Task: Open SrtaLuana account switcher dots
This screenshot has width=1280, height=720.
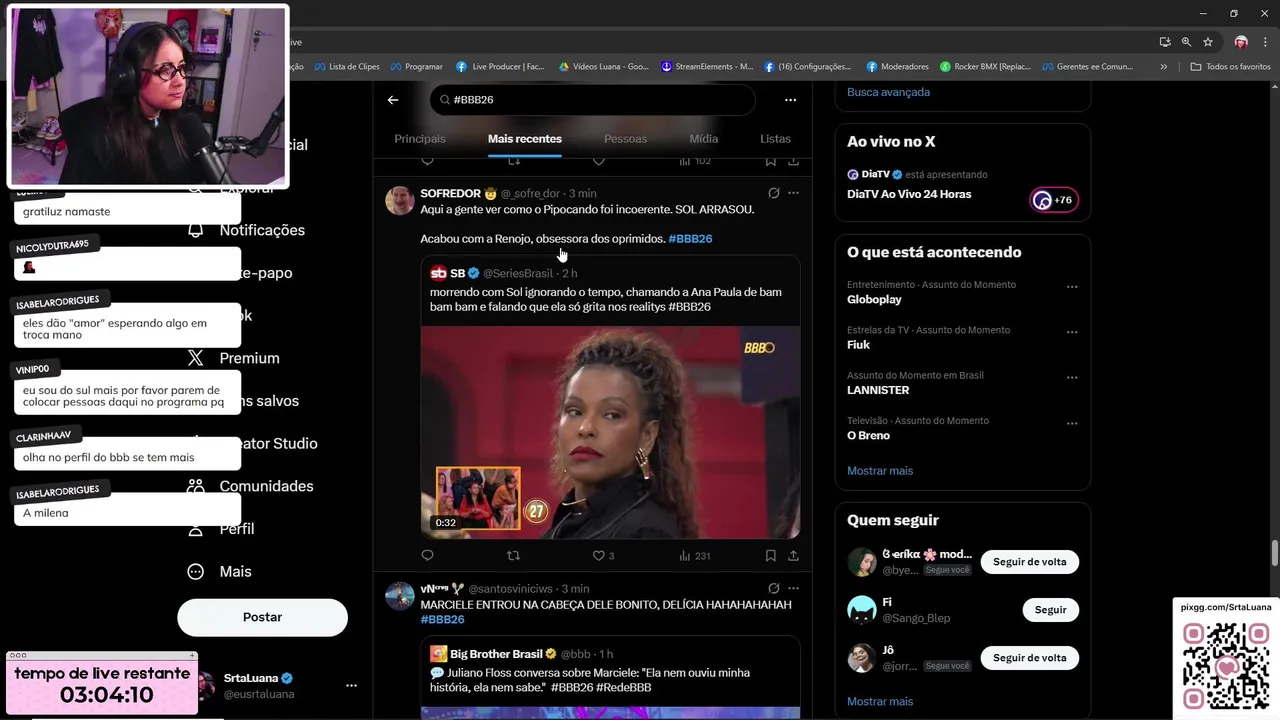Action: [351, 686]
